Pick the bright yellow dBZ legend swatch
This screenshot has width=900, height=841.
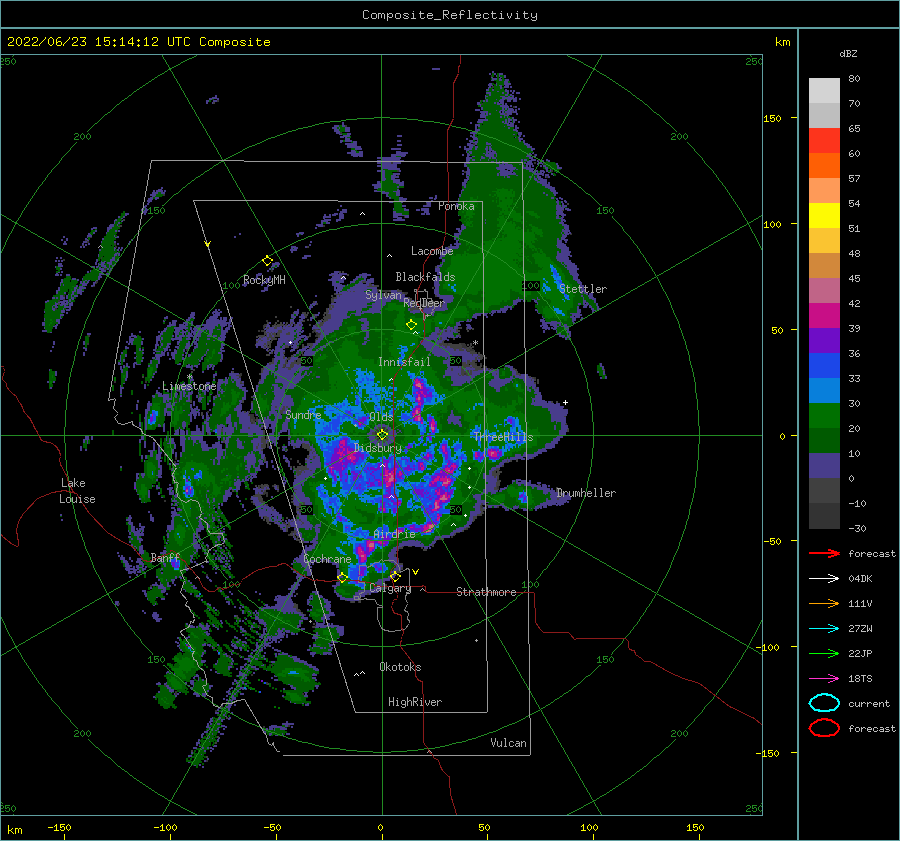pos(824,216)
